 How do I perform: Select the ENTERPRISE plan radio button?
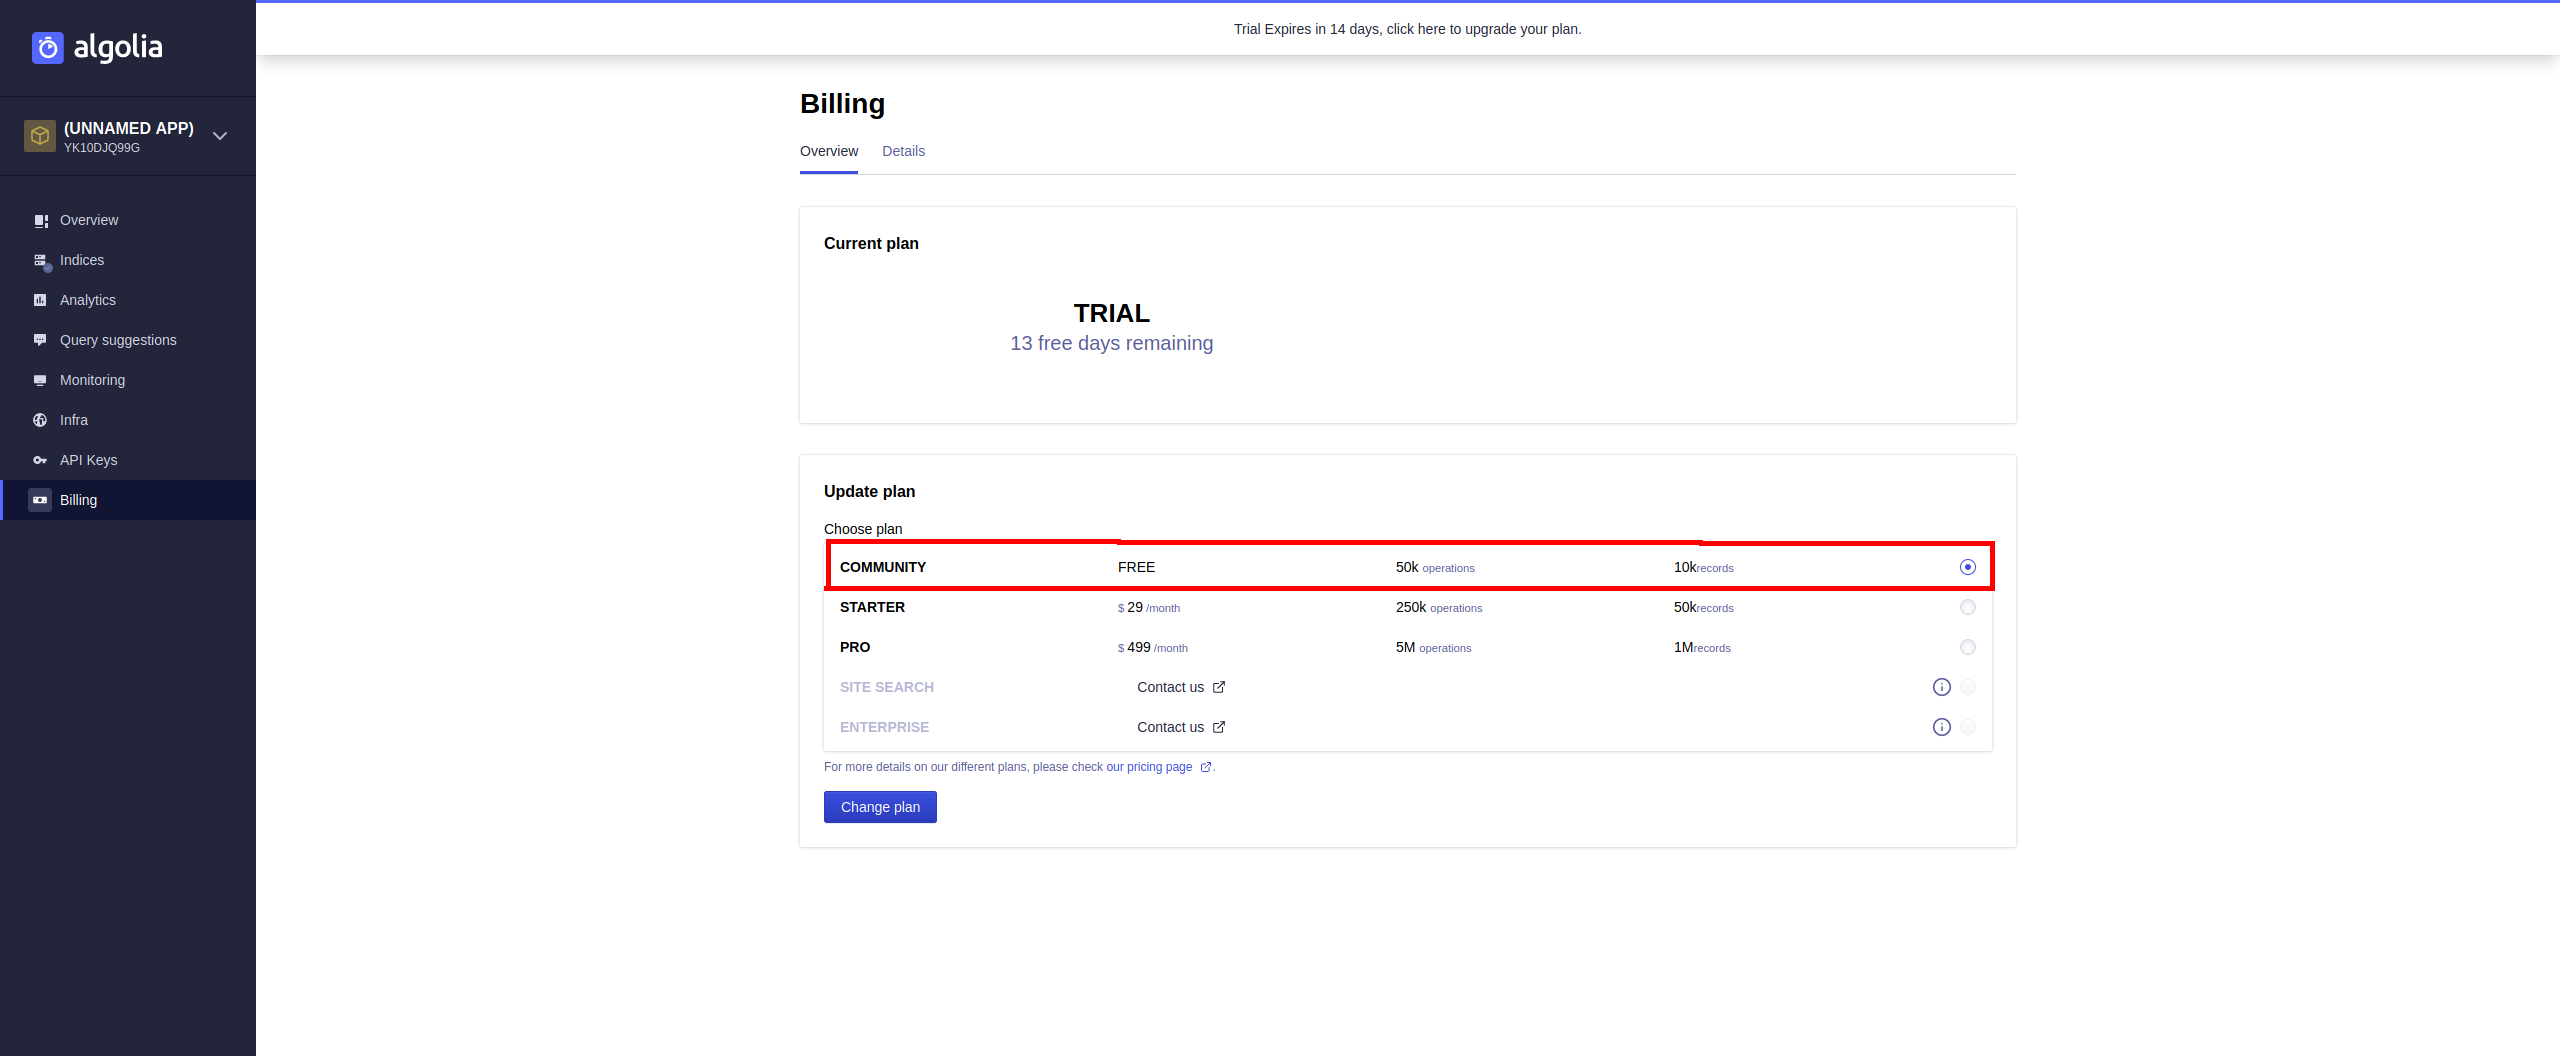click(x=1967, y=727)
